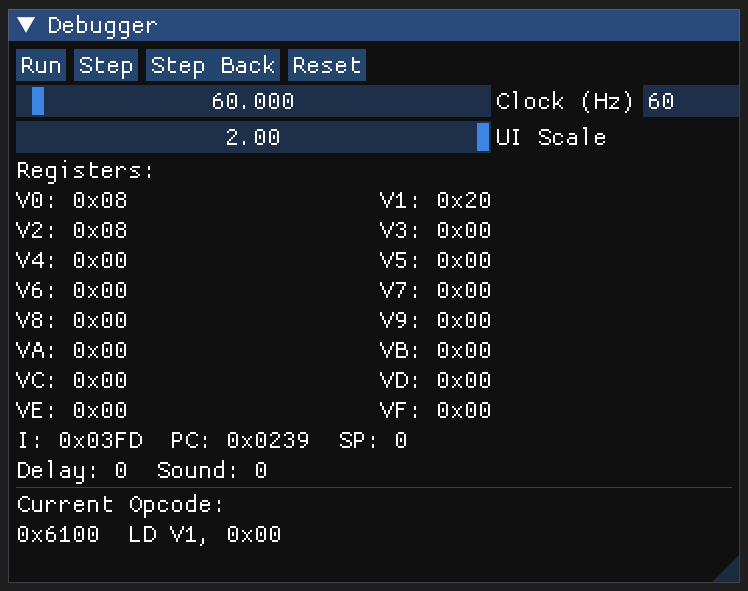
Task: Click the window resize grip corner
Action: [727, 570]
